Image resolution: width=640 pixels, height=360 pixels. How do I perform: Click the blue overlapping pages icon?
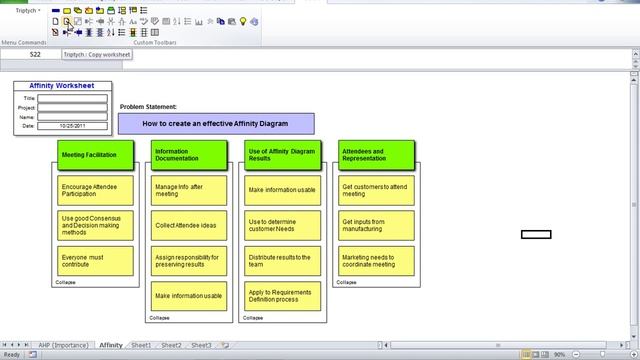(221, 21)
